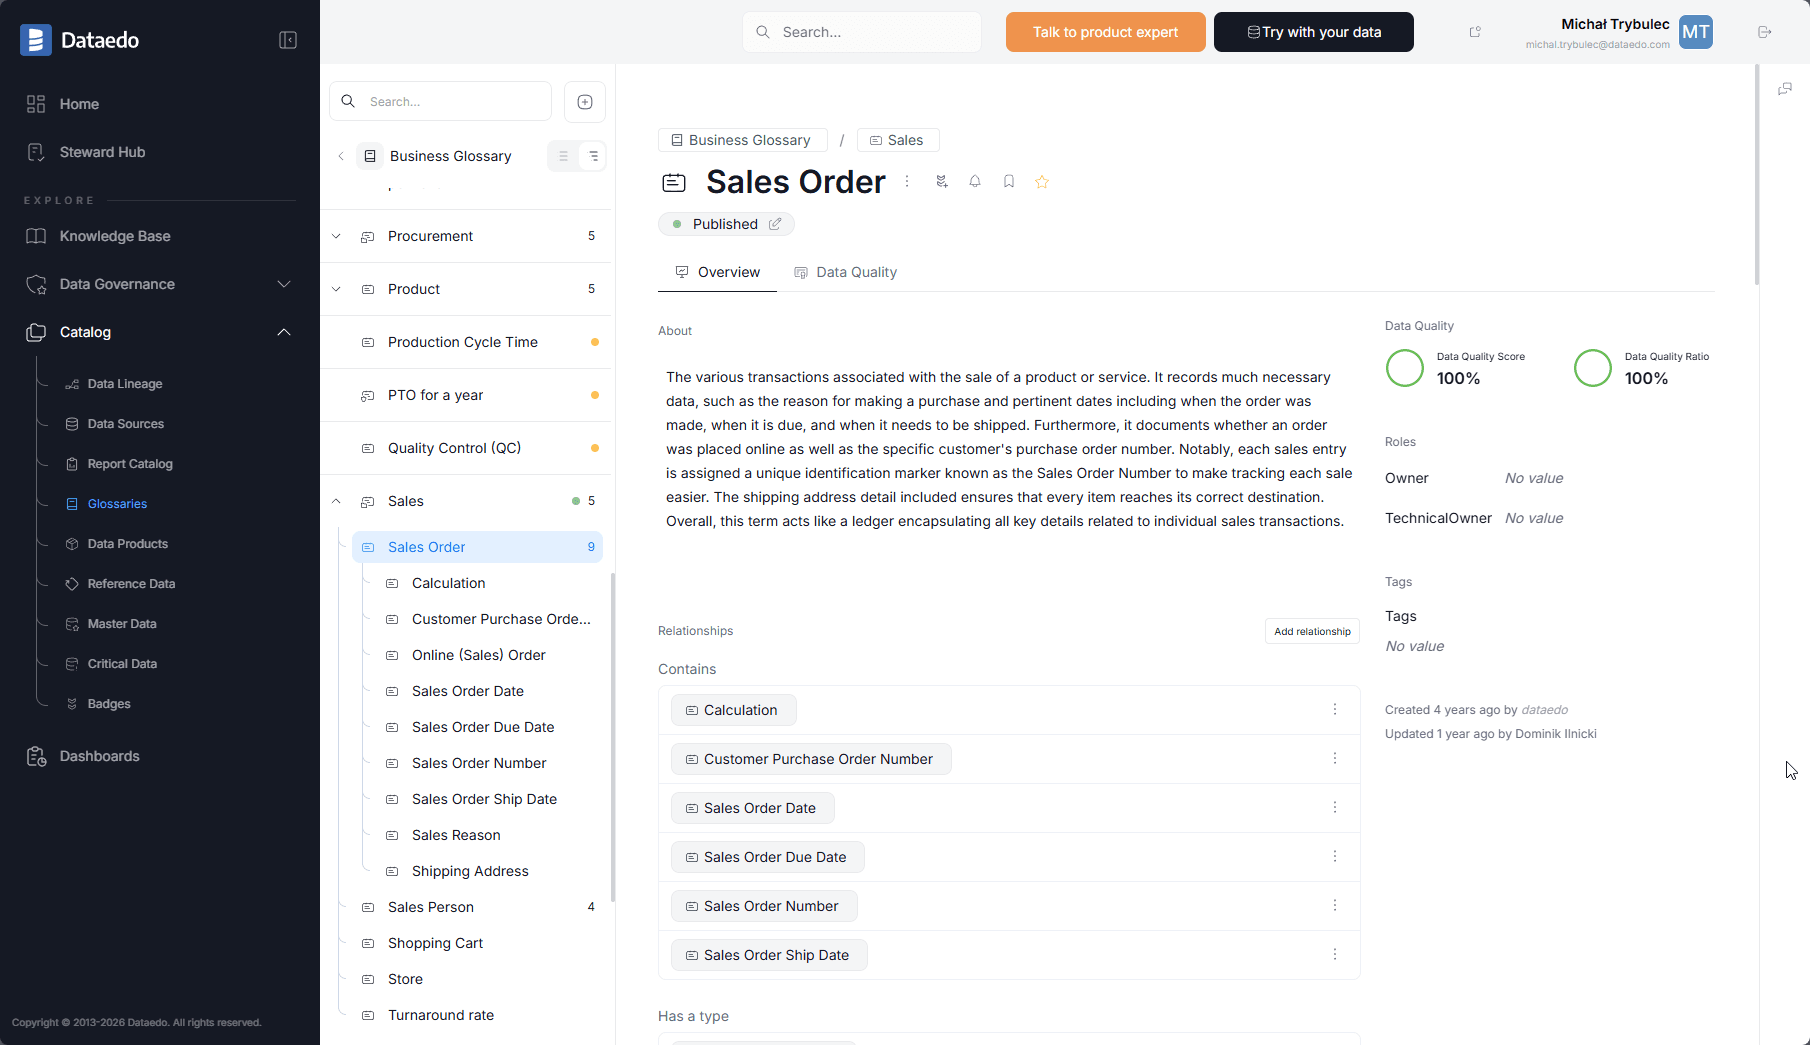Select Sales Order in the tree

(x=477, y=547)
